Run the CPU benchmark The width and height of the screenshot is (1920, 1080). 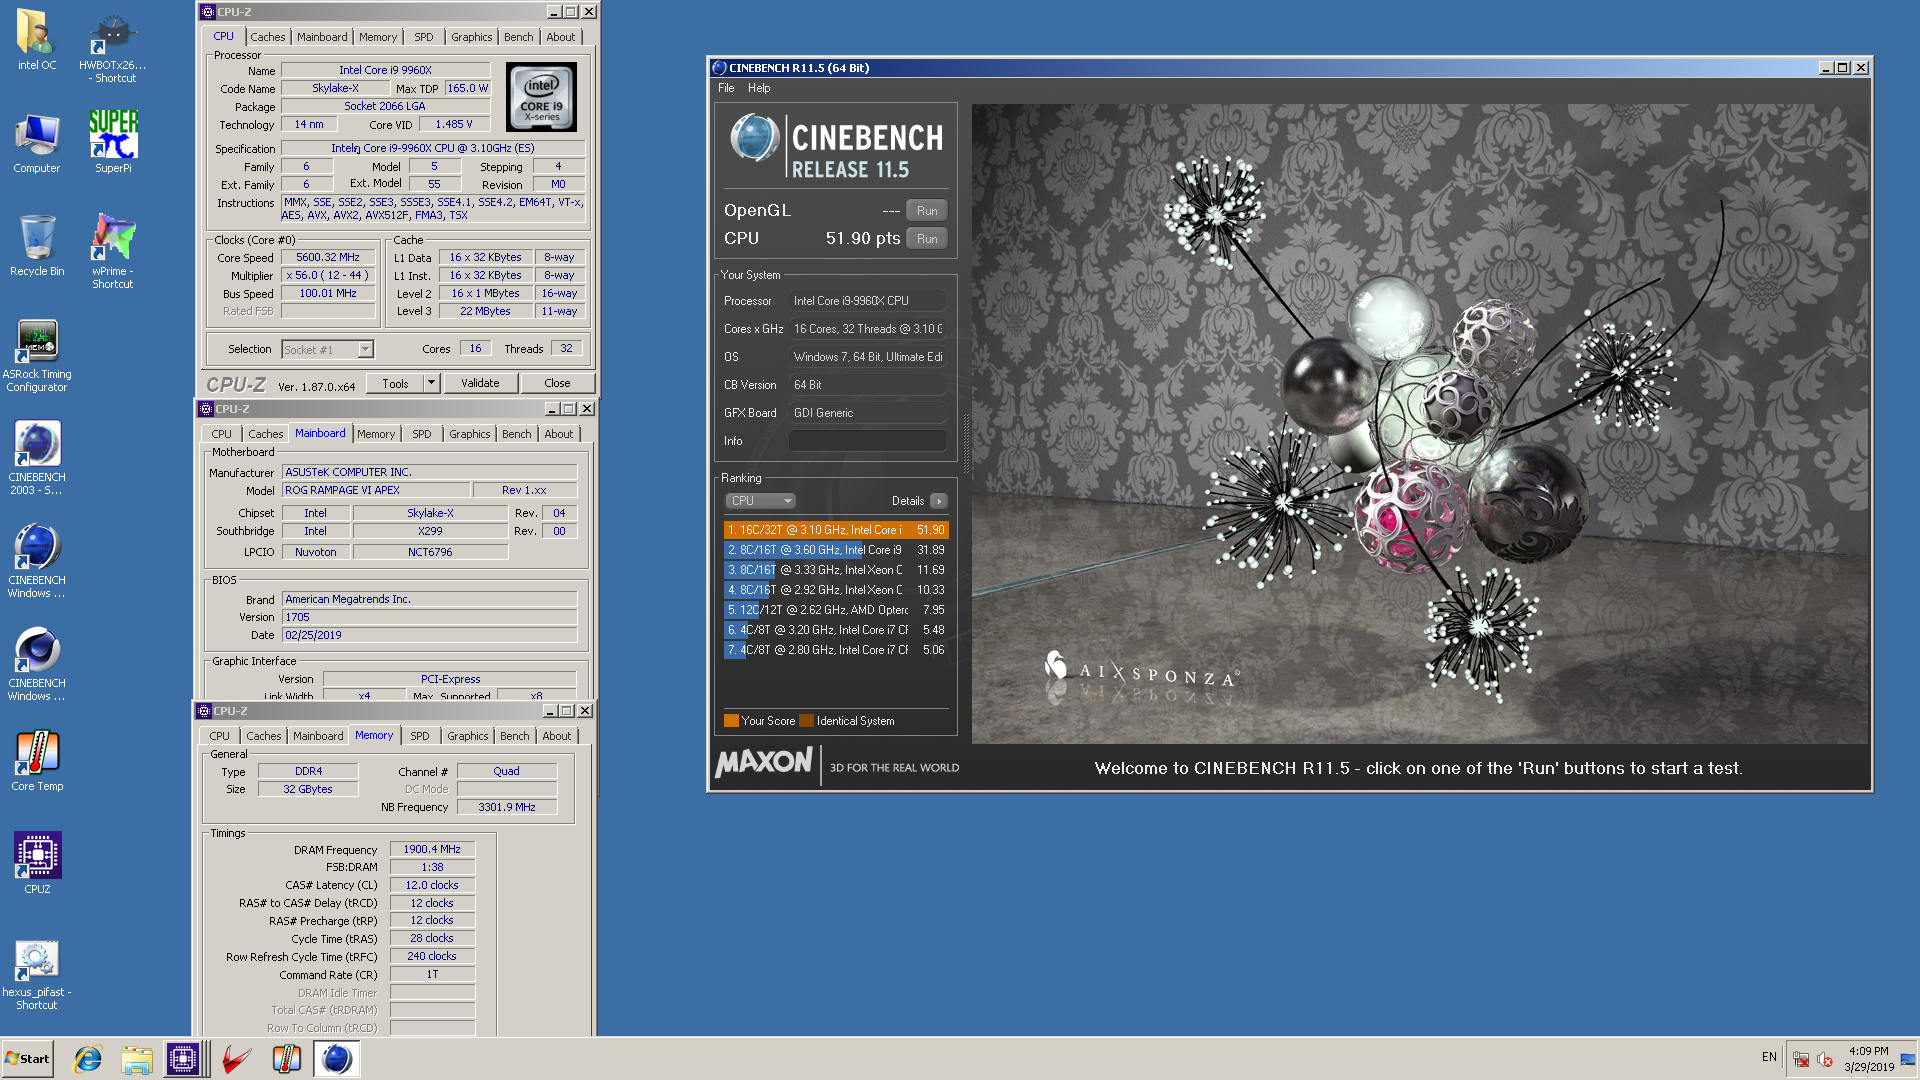927,239
